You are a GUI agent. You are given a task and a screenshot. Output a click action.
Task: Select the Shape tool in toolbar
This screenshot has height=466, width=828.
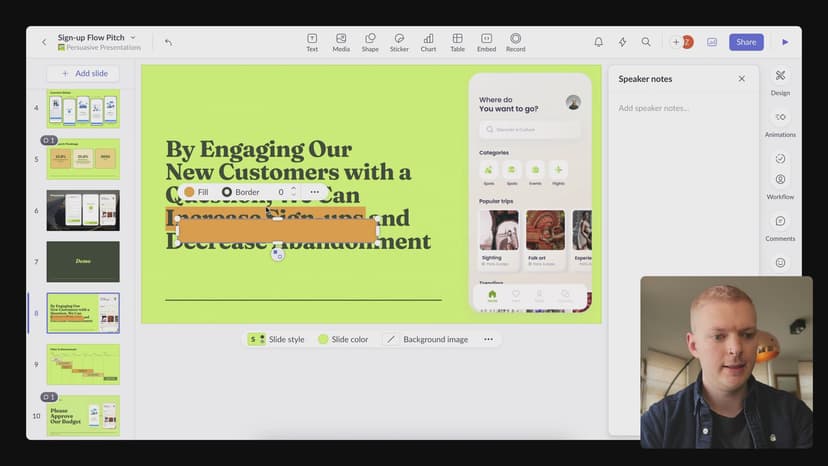click(x=370, y=42)
